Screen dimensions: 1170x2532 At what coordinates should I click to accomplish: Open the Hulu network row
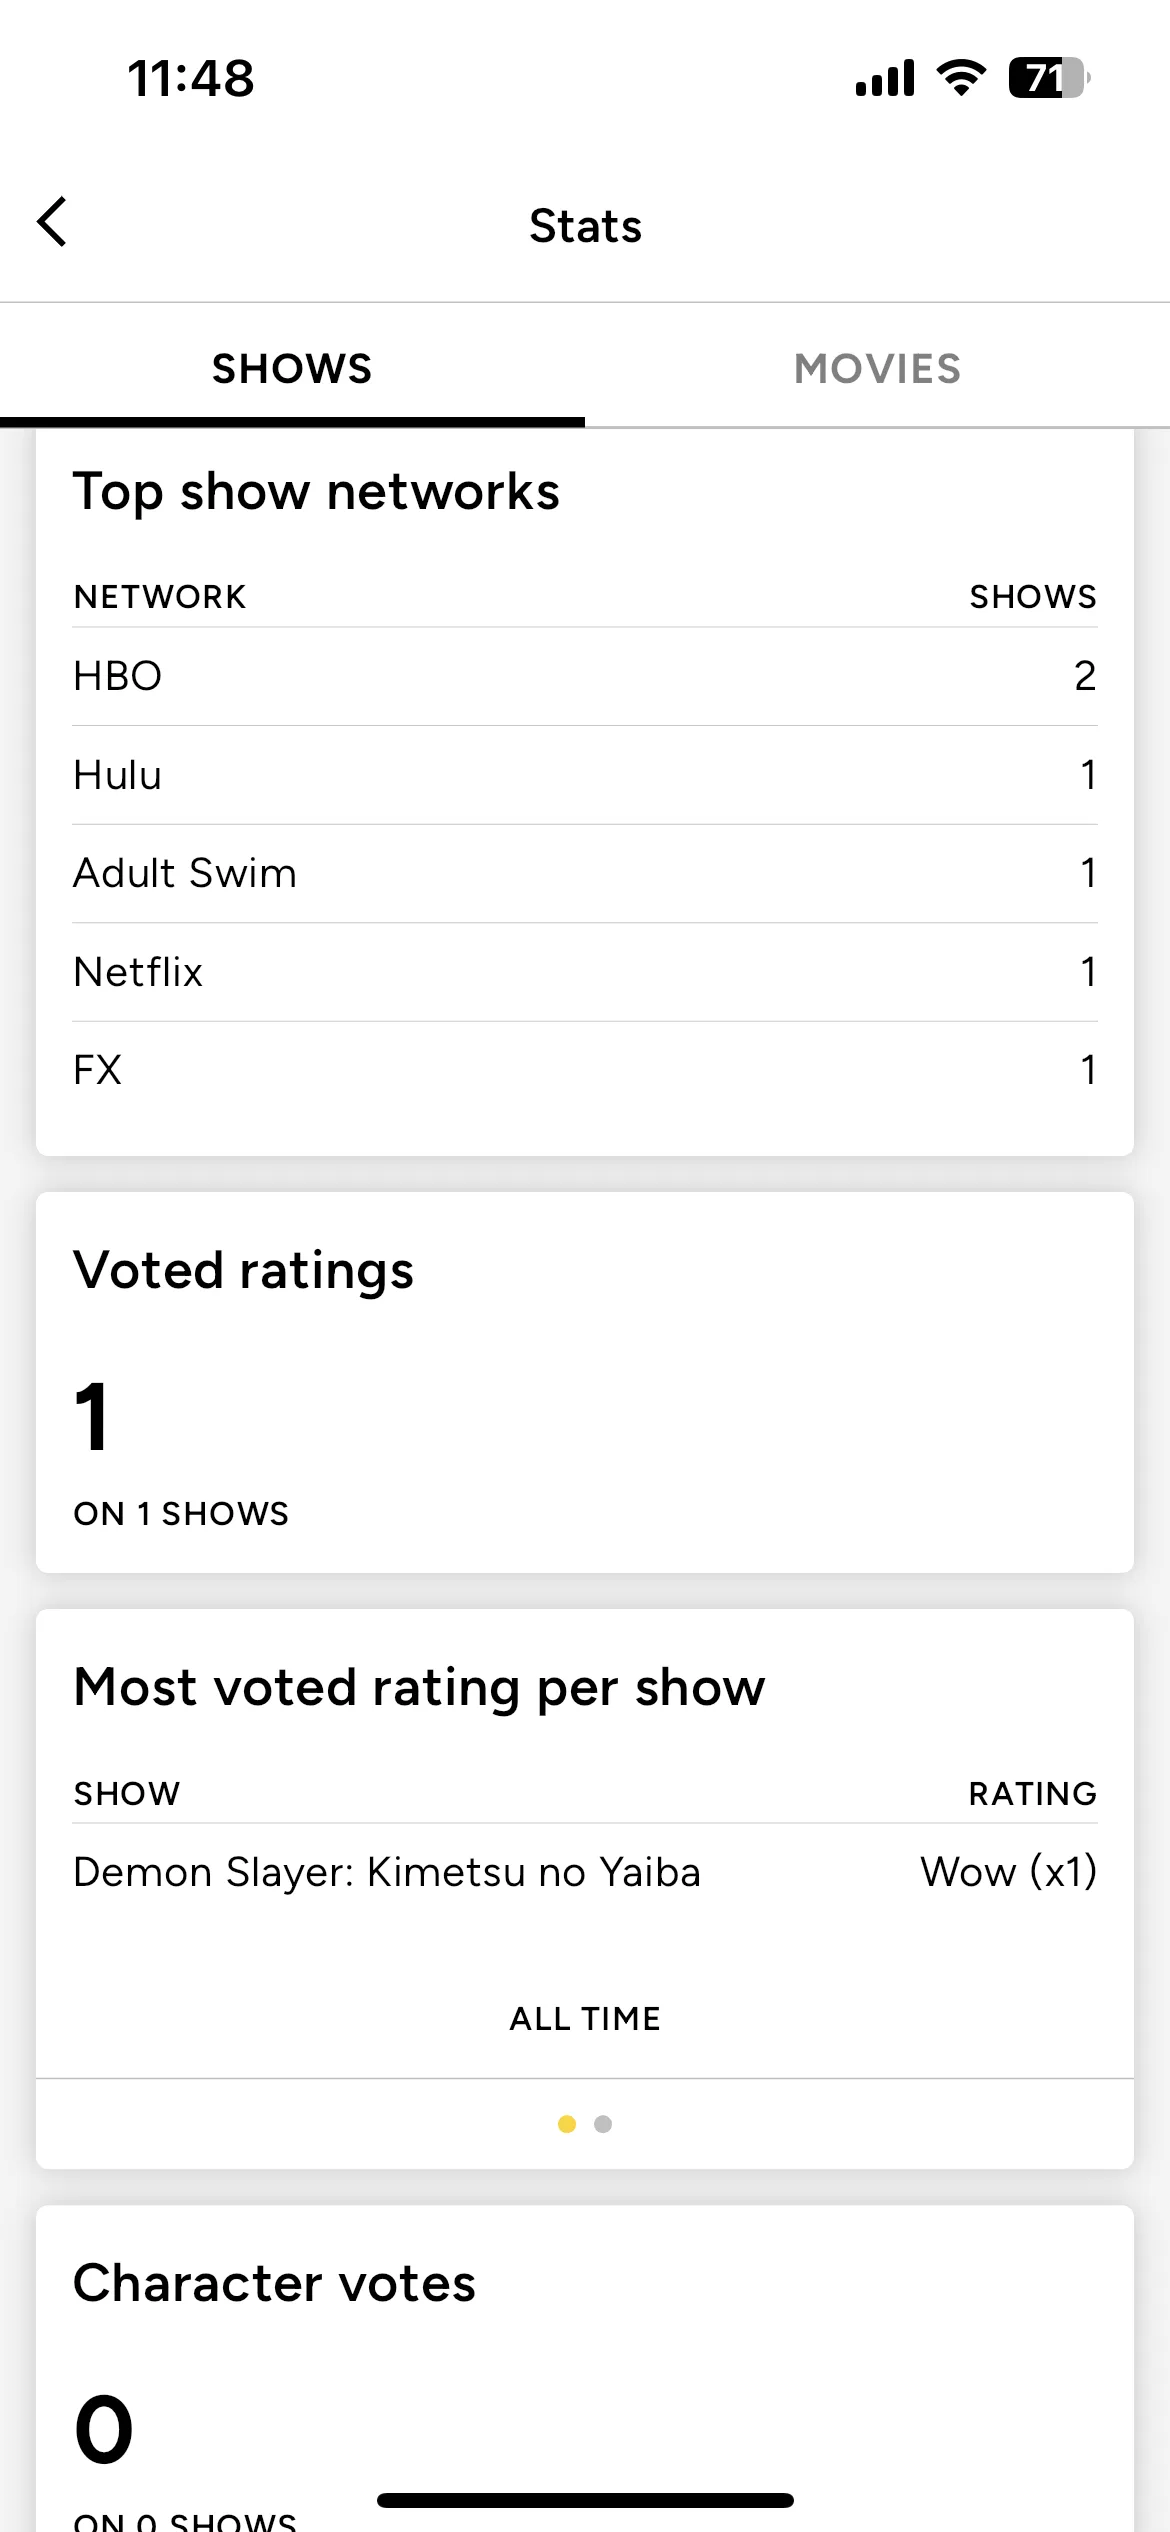click(x=585, y=775)
